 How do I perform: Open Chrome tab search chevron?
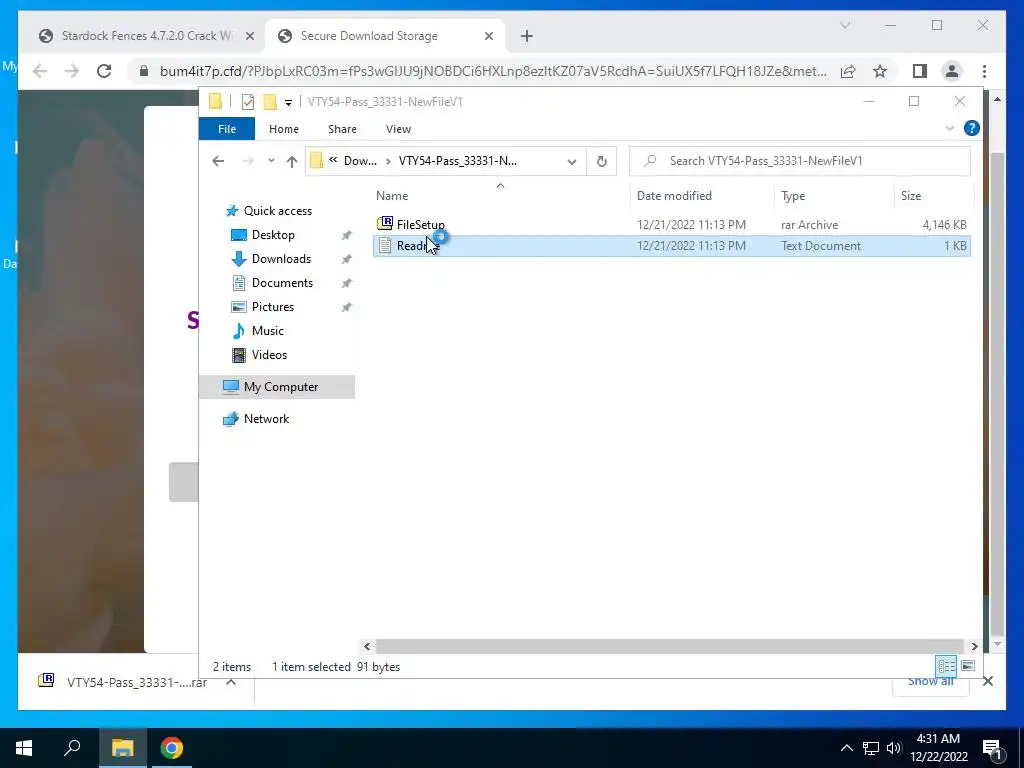pos(844,25)
